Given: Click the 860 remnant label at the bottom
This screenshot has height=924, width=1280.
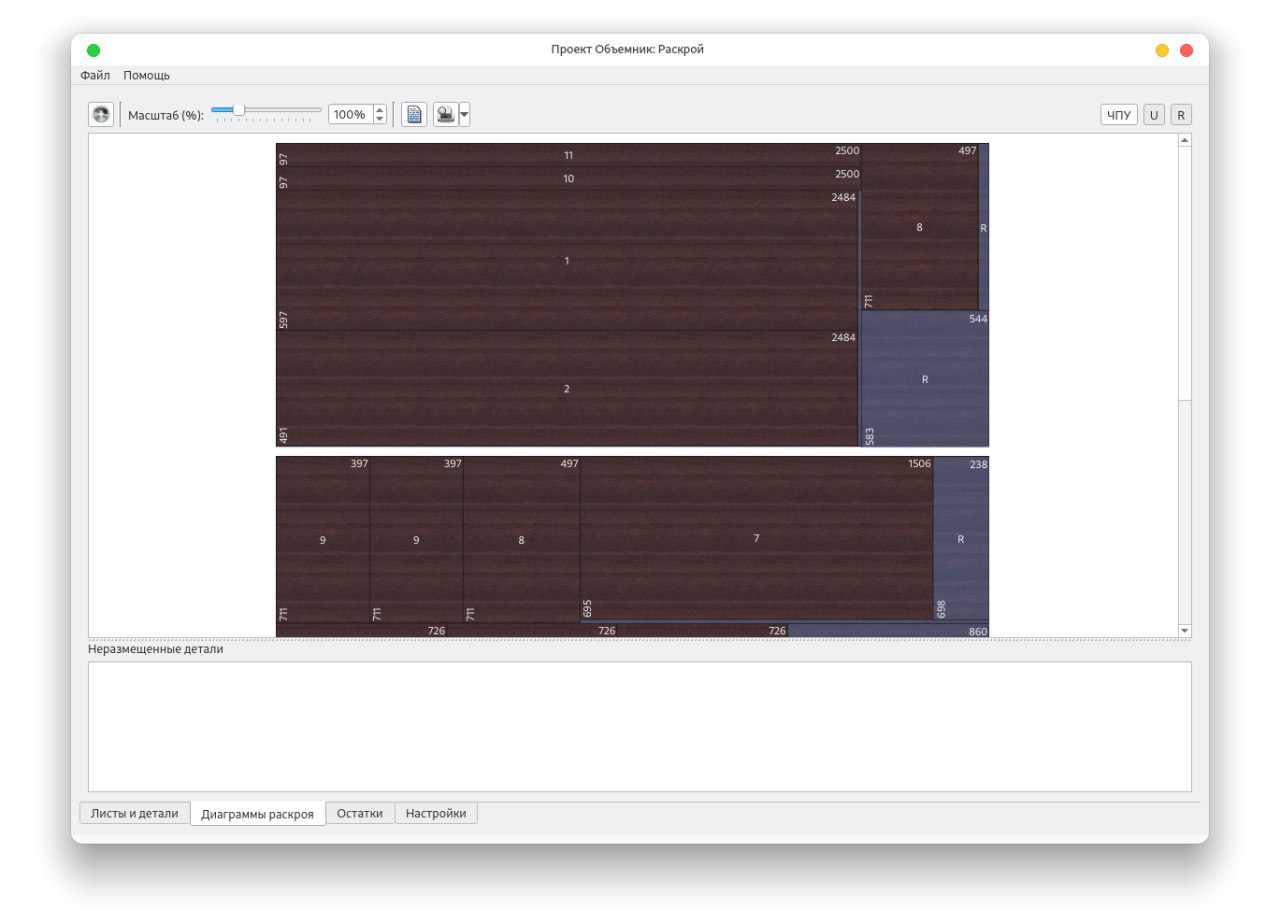Looking at the screenshot, I should 978,632.
